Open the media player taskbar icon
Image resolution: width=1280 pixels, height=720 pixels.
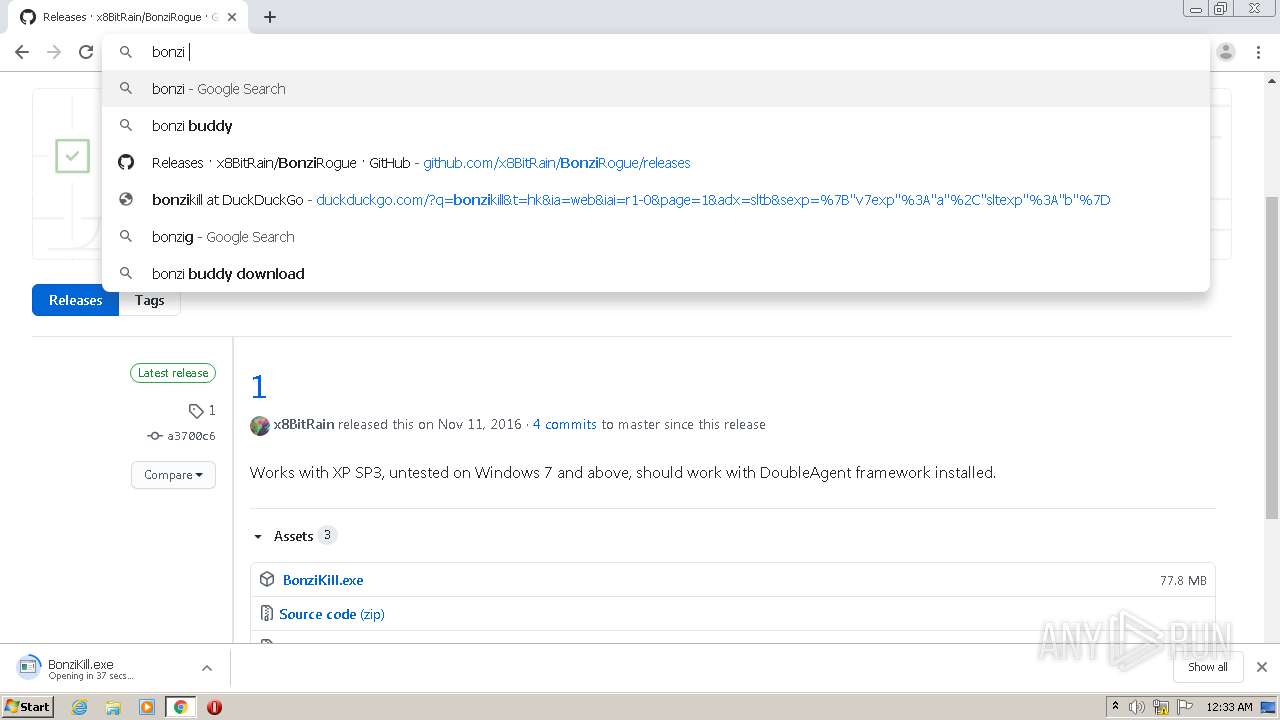click(x=147, y=707)
